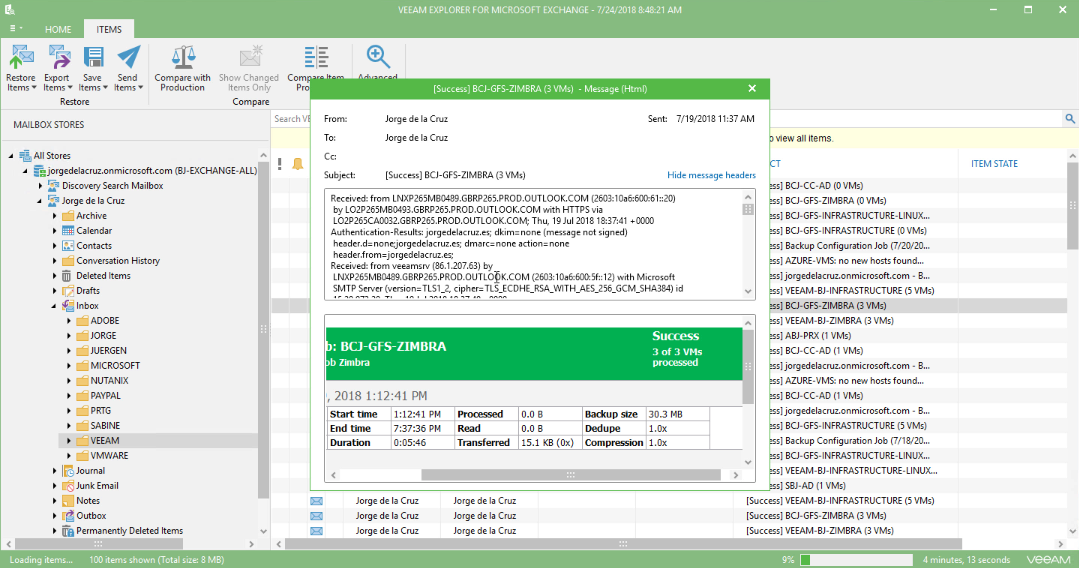Expand the Archive folder
Screen dimensions: 1079x568
[x=54, y=215]
